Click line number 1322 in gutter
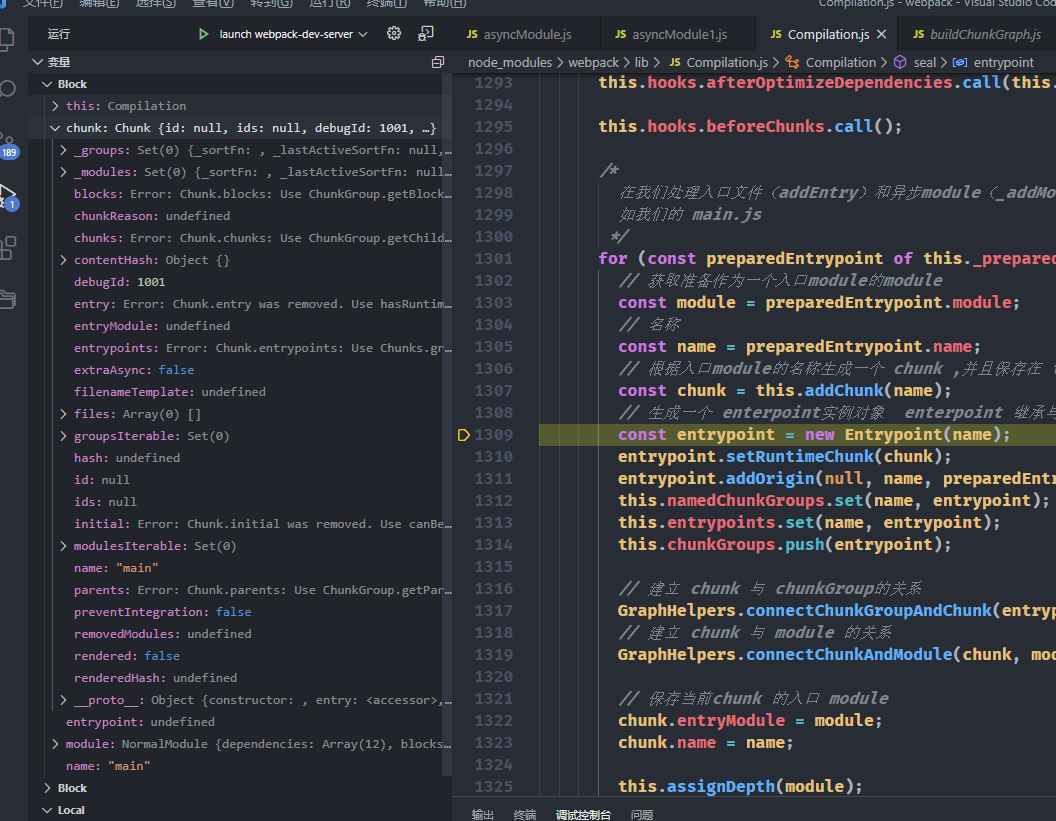The image size is (1056, 821). point(493,721)
